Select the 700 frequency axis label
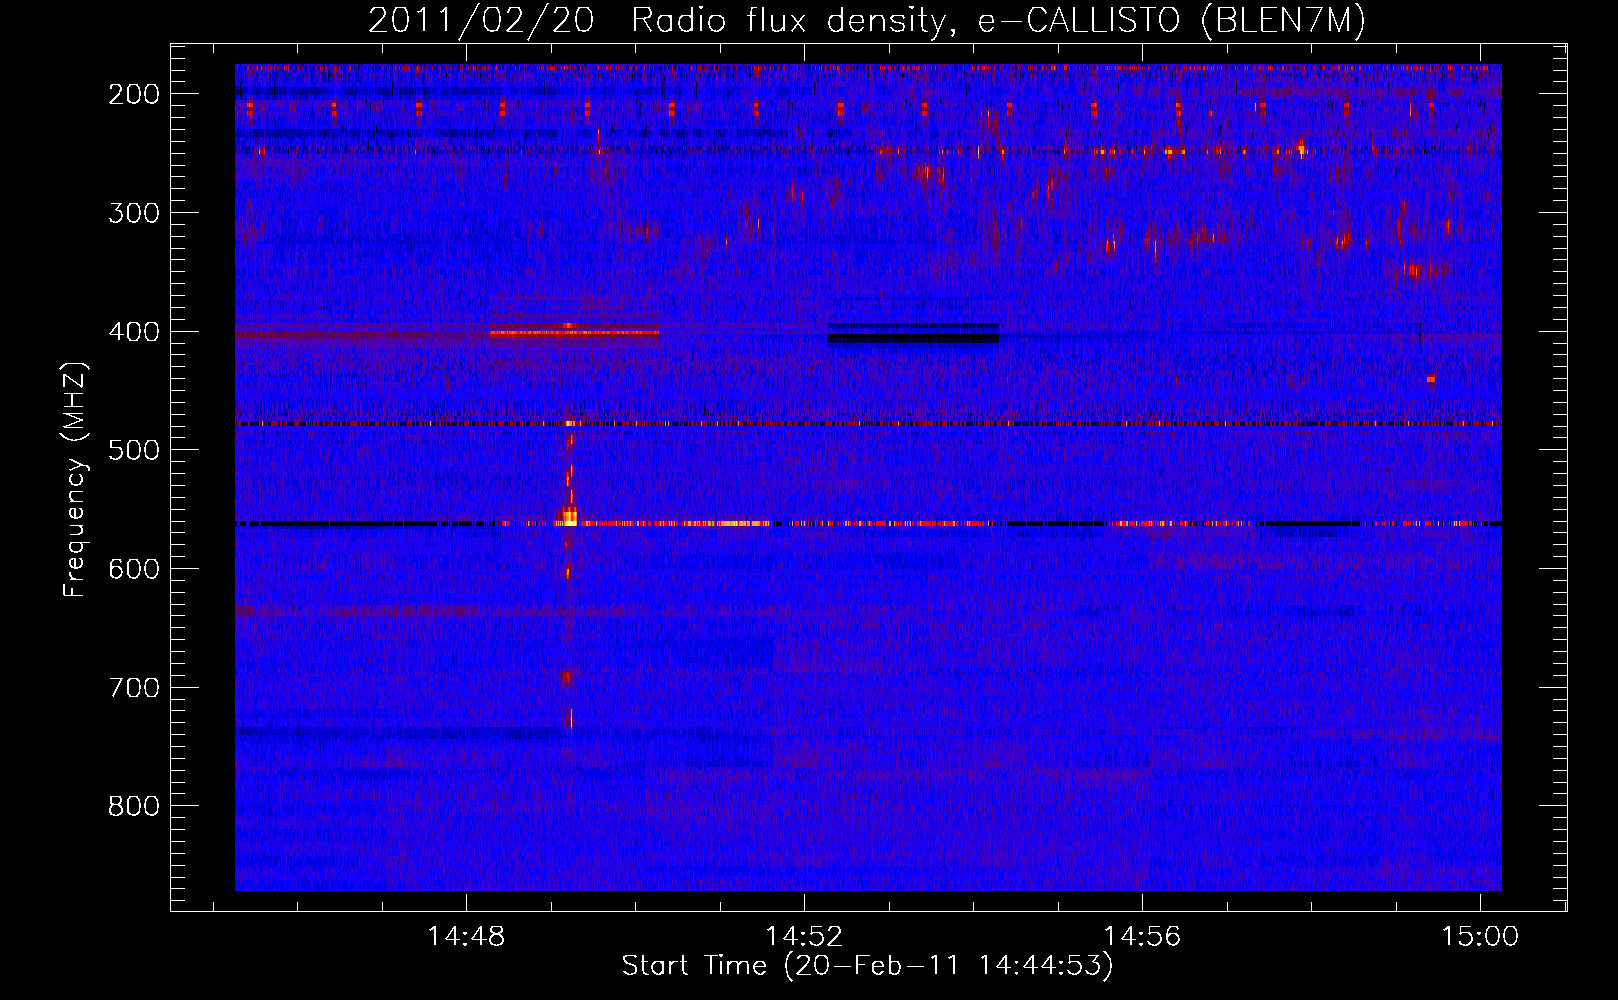The height and width of the screenshot is (1000, 1618). point(134,688)
